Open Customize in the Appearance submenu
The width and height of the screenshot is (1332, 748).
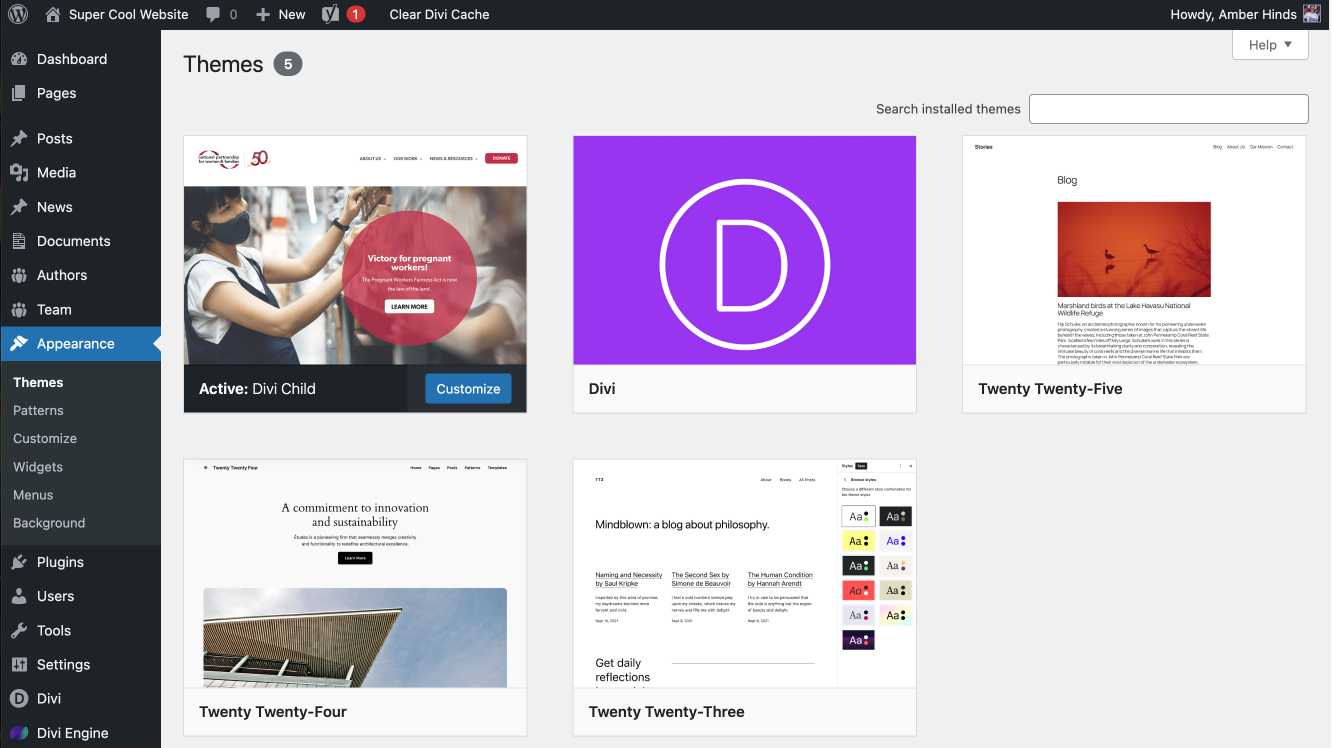click(x=45, y=438)
